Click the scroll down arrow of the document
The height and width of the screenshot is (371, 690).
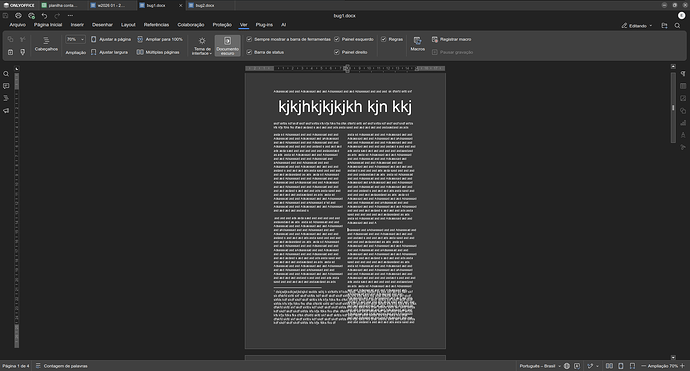673,357
